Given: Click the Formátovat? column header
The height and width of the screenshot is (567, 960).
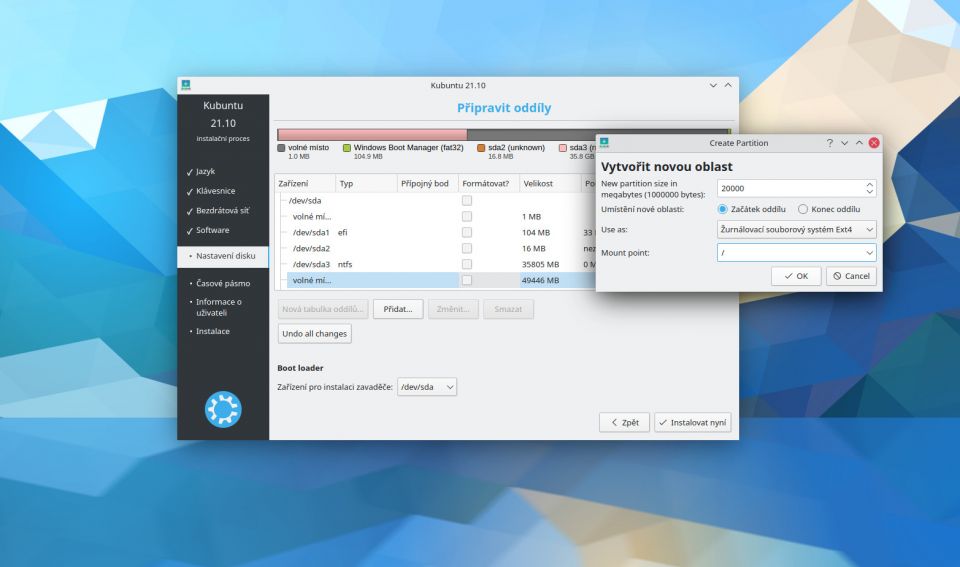Looking at the screenshot, I should [489, 183].
